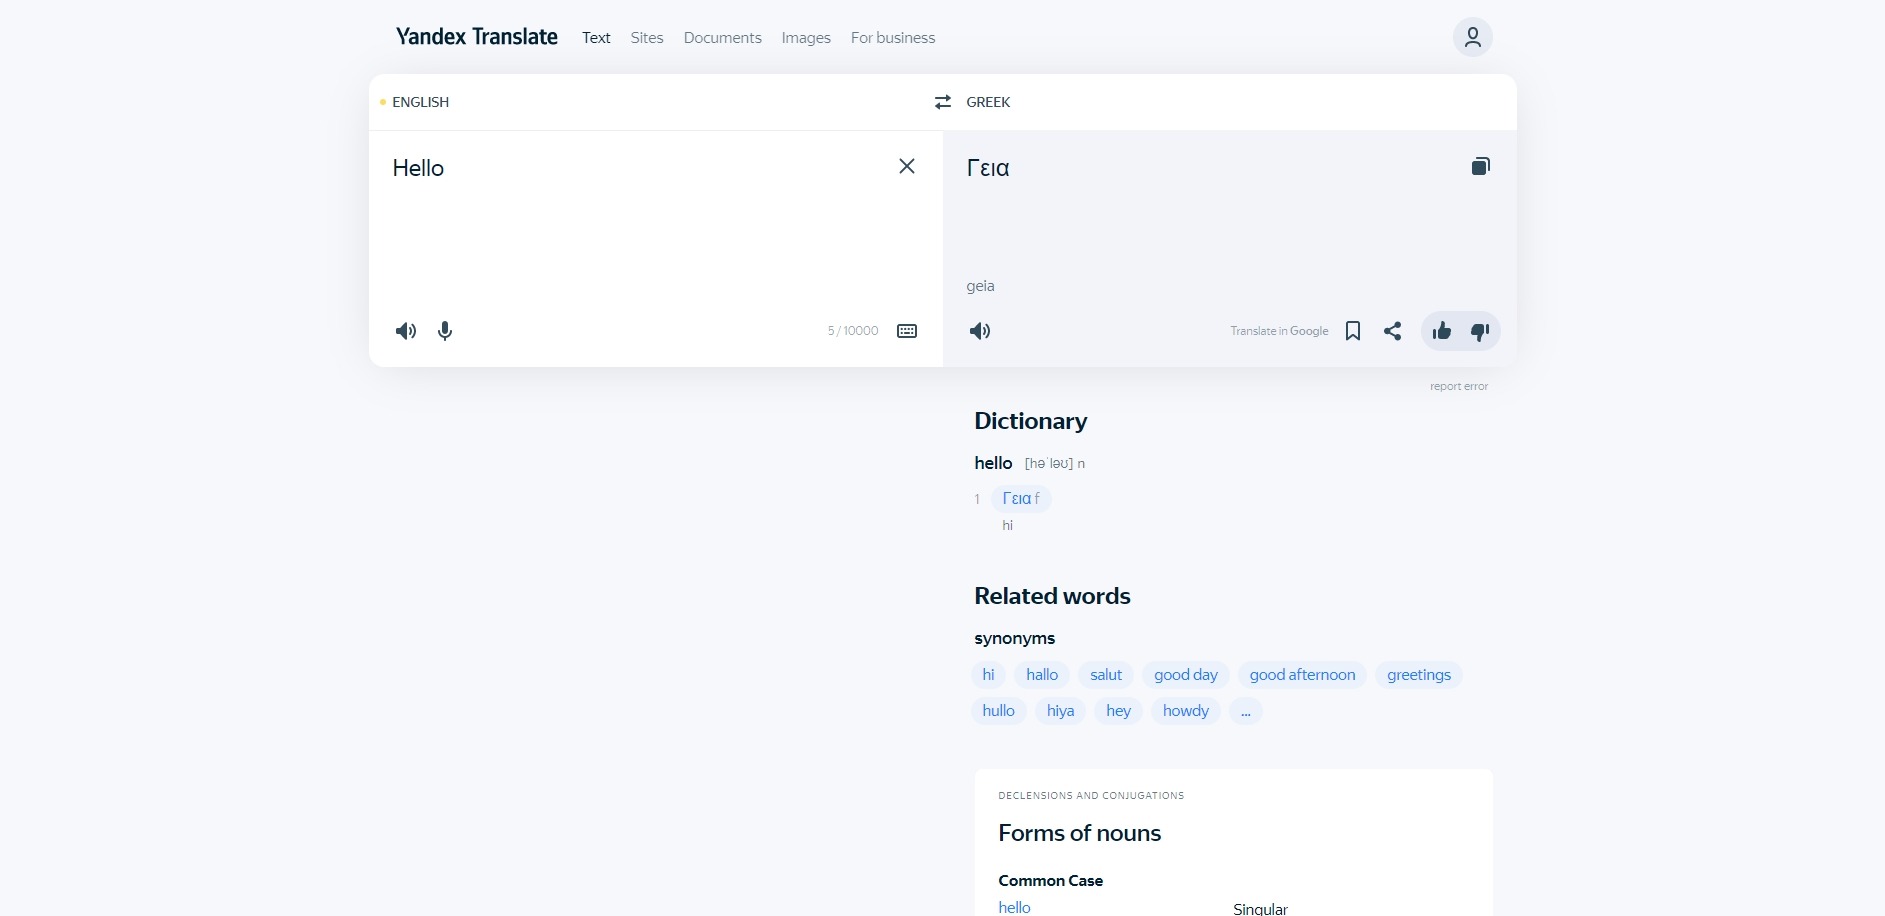The height and width of the screenshot is (916, 1885).
Task: Click the Translate in Google link
Action: coord(1279,331)
